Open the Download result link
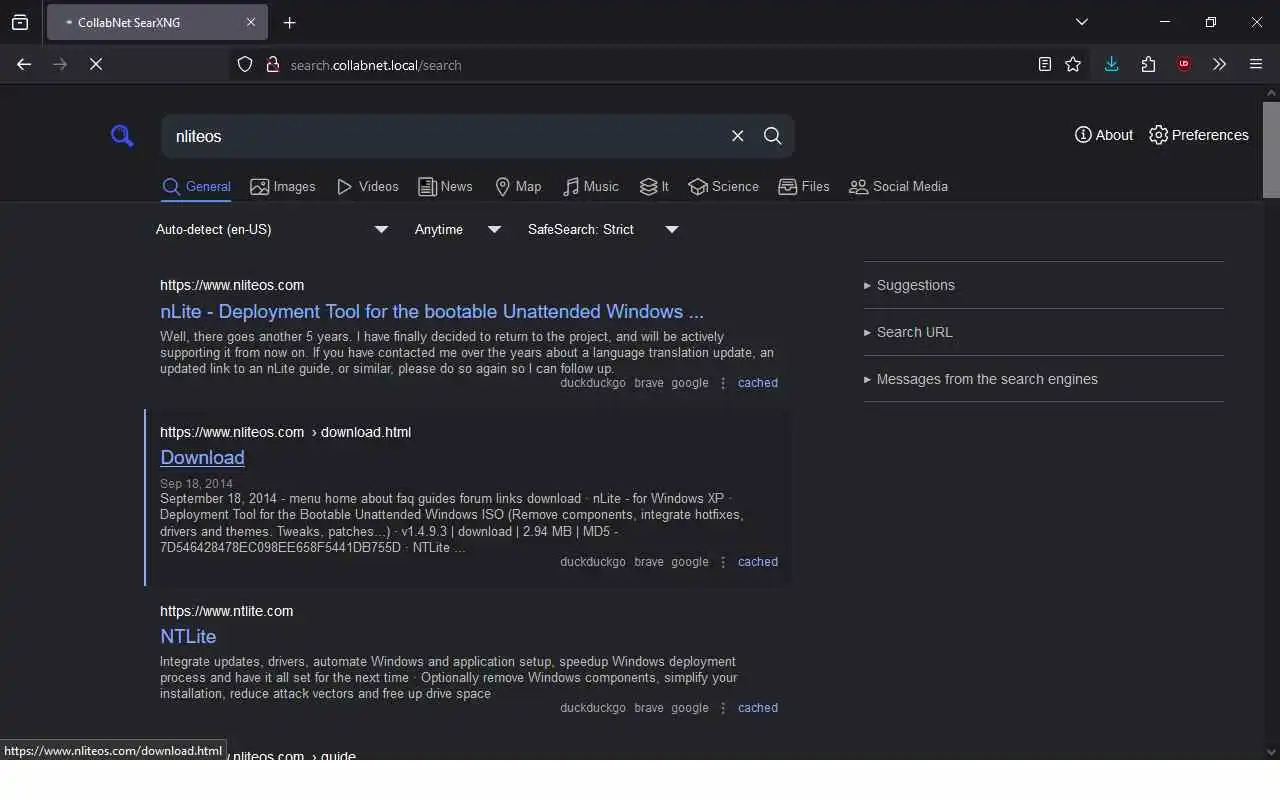Screen dimensions: 1280x800 (x=202, y=457)
